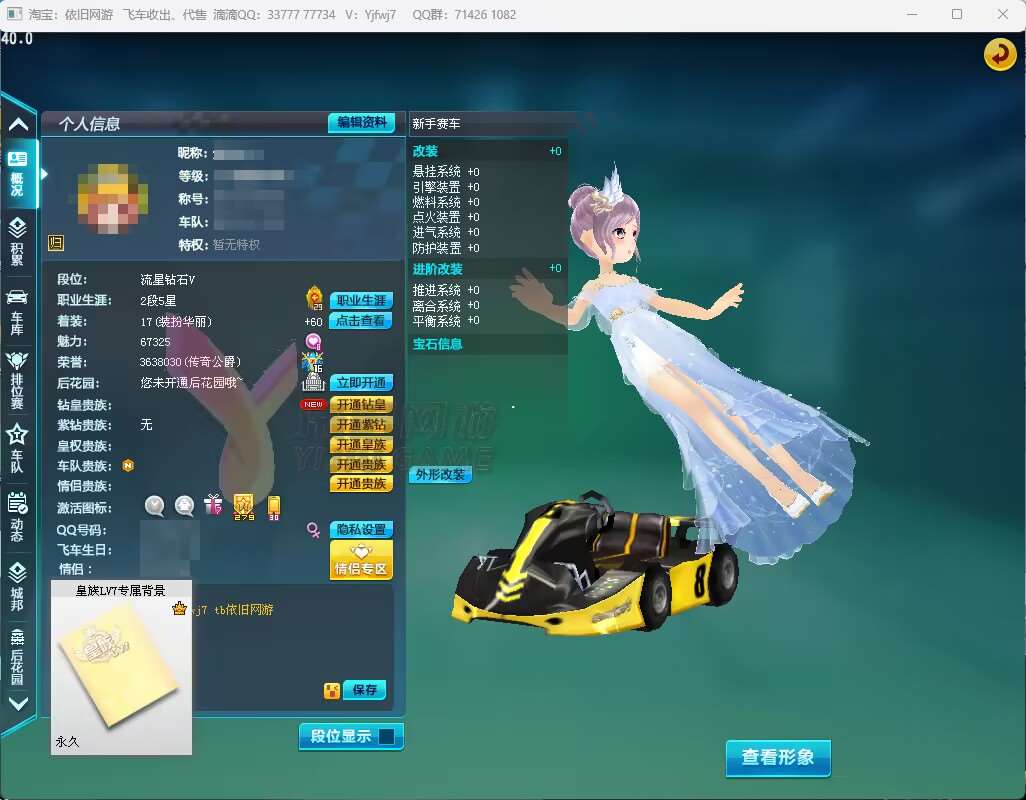Viewport: 1026px width, 800px height.
Task: Click the yellow and black kart model
Action: pos(597,562)
